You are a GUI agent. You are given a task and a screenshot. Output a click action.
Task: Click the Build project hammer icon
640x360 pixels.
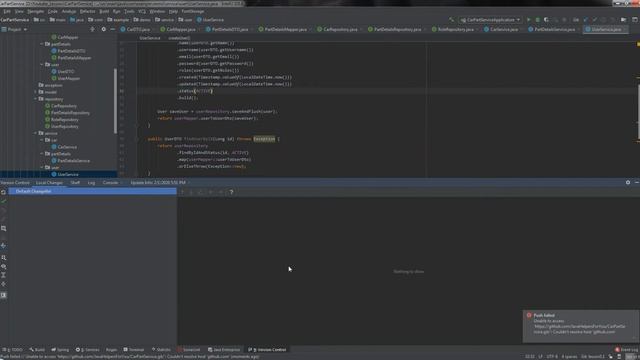click(451, 20)
